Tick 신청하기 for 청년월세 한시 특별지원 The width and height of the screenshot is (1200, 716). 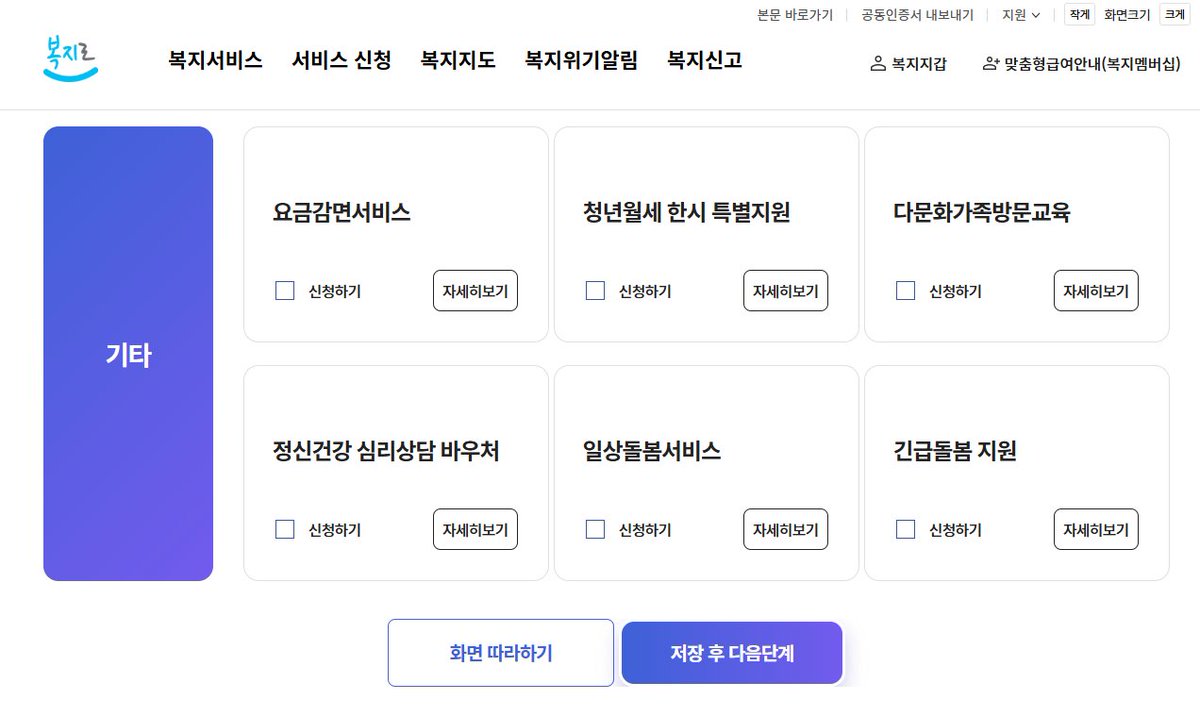coord(595,291)
